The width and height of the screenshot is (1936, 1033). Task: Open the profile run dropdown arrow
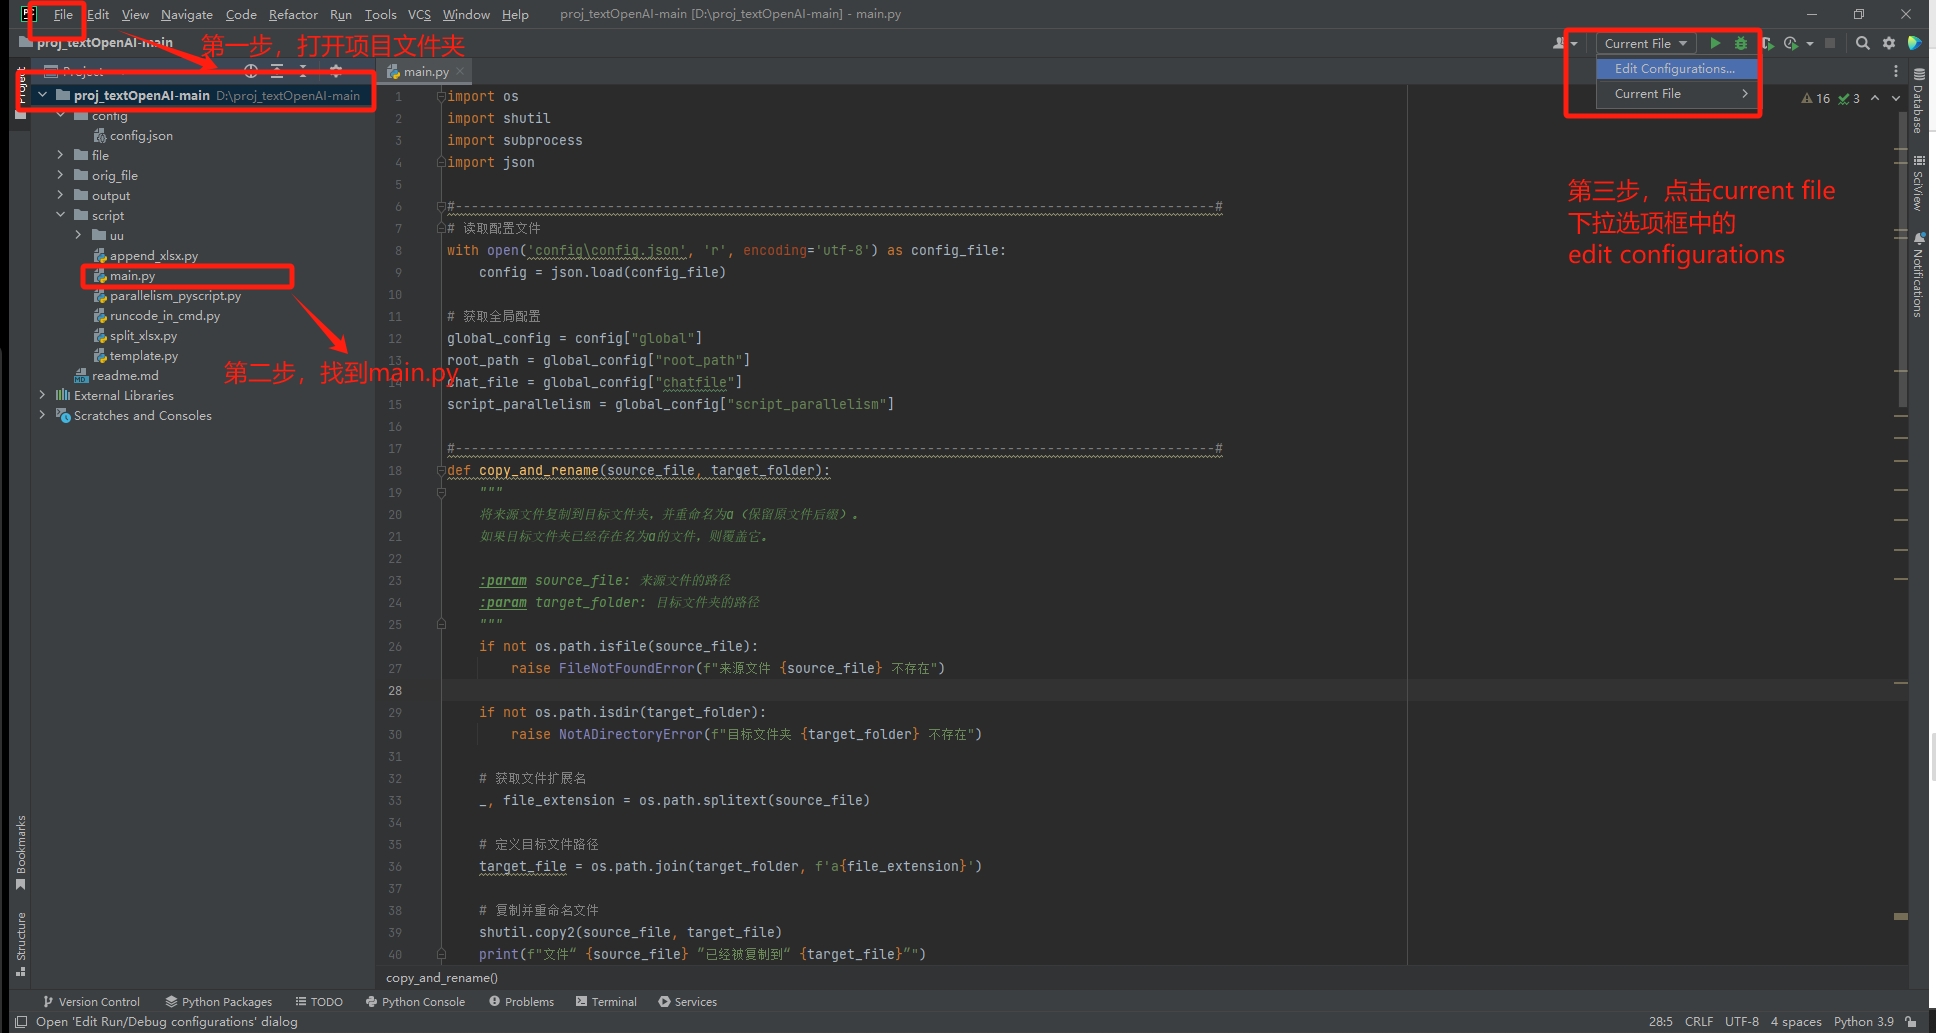tap(1810, 43)
